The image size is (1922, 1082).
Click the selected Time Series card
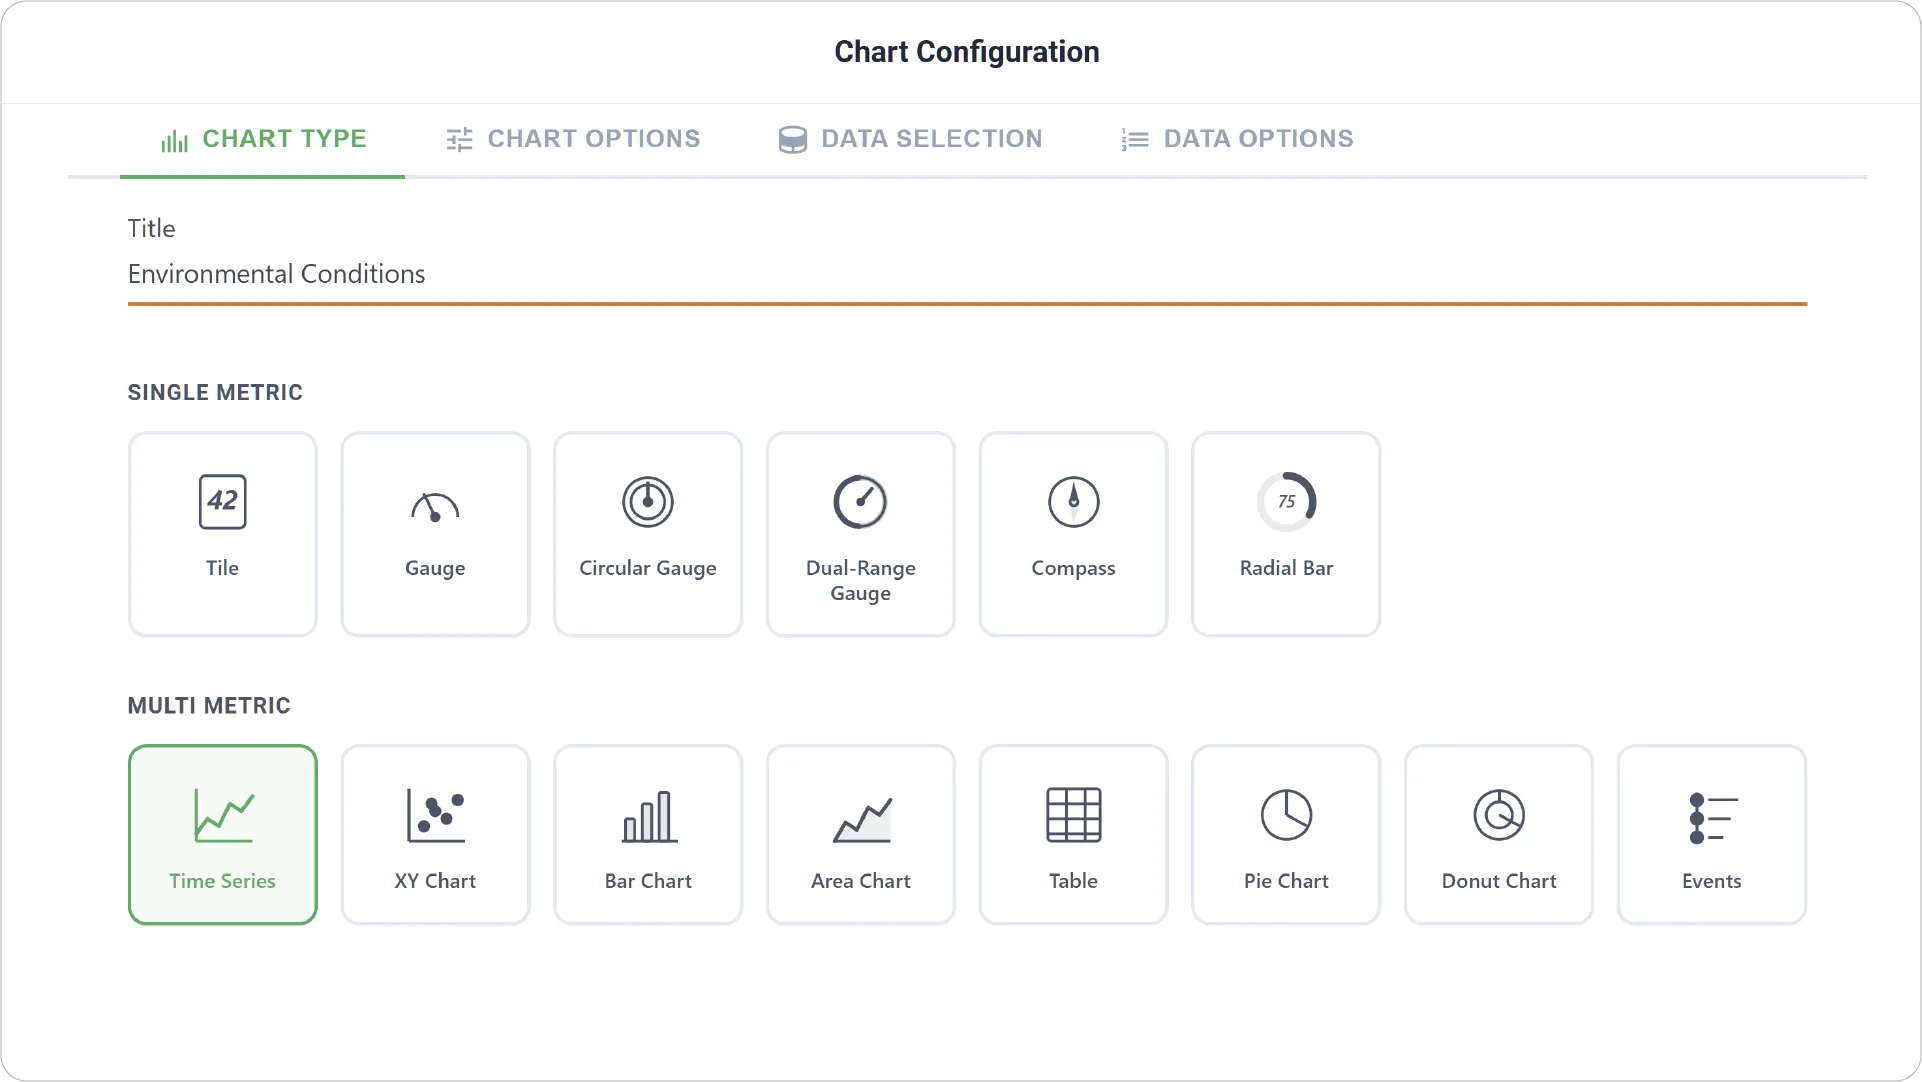[222, 834]
